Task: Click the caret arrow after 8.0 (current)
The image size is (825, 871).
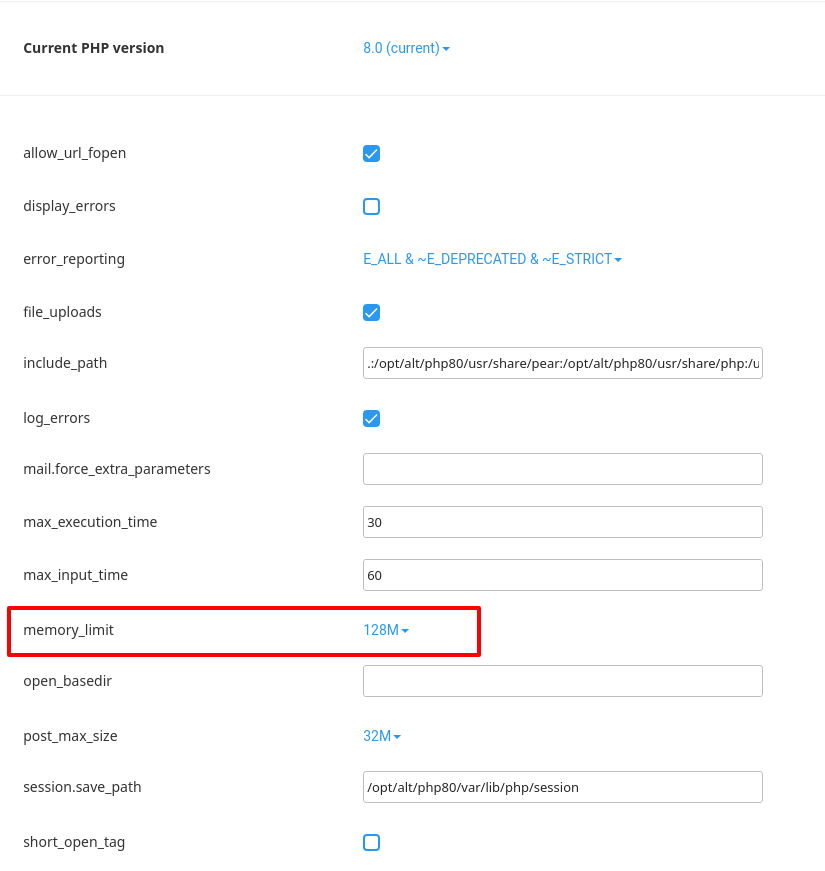Action: pyautogui.click(x=446, y=49)
